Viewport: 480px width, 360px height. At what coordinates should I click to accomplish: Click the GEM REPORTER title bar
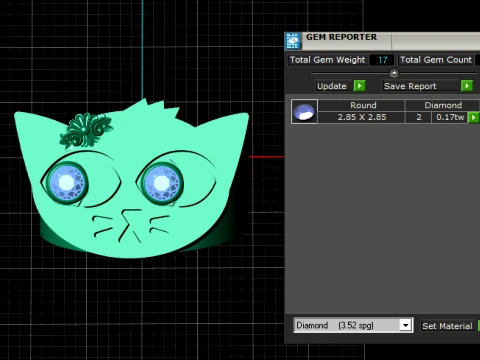point(382,40)
